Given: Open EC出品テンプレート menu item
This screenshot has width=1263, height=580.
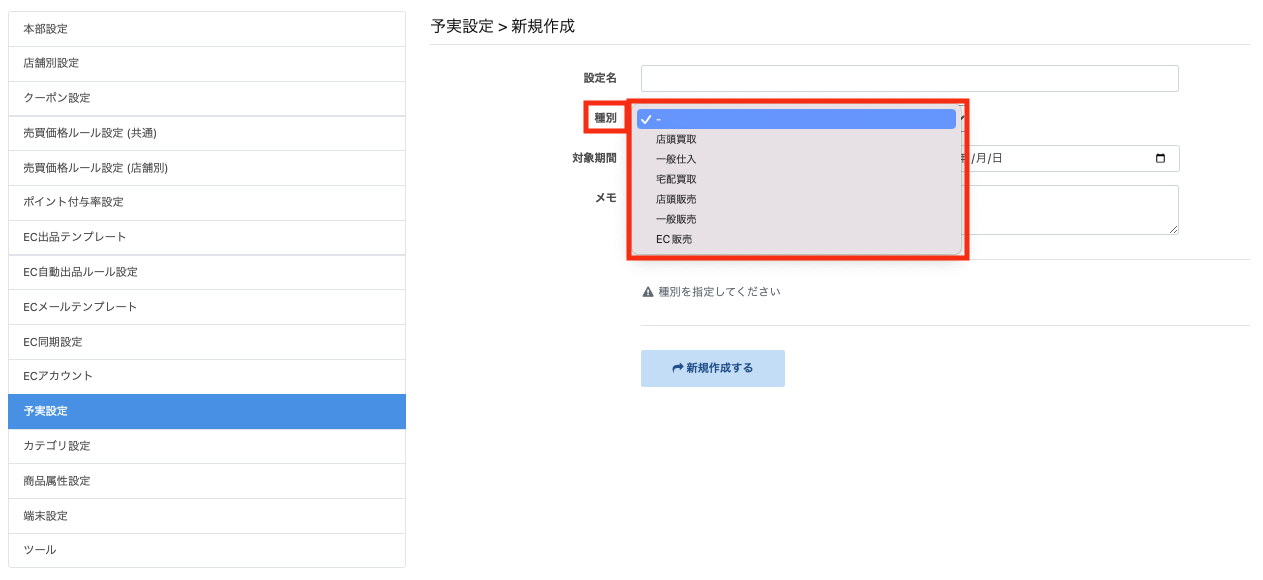Looking at the screenshot, I should point(207,238).
